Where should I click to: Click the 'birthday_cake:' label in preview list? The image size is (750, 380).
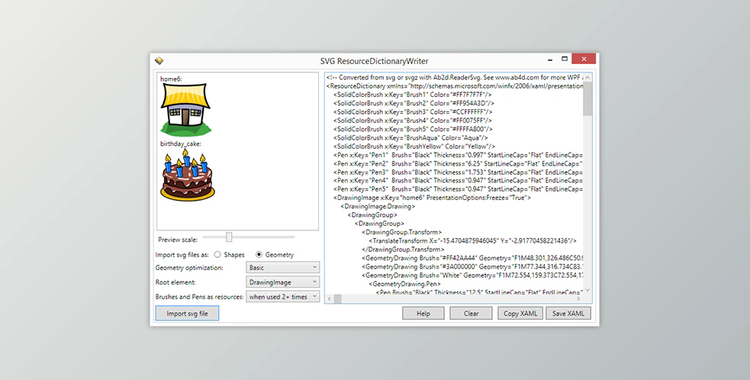coord(180,144)
